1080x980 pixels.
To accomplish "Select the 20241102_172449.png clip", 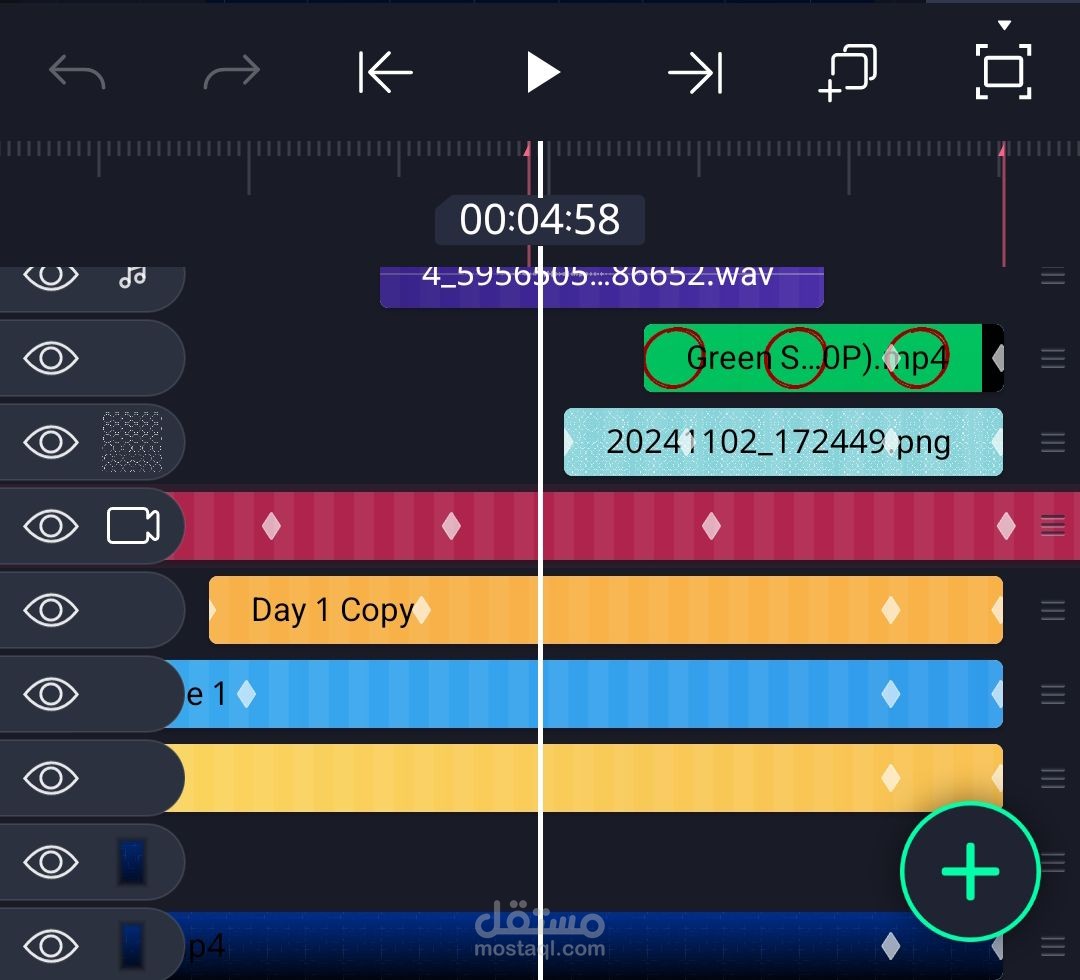I will pyautogui.click(x=783, y=442).
